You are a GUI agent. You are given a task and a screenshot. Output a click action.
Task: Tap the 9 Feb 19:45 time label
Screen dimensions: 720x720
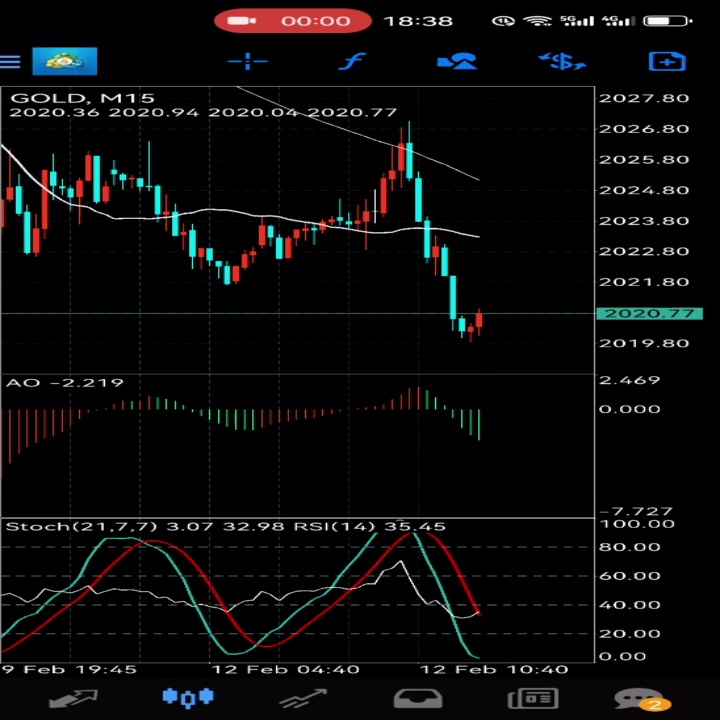point(68,669)
